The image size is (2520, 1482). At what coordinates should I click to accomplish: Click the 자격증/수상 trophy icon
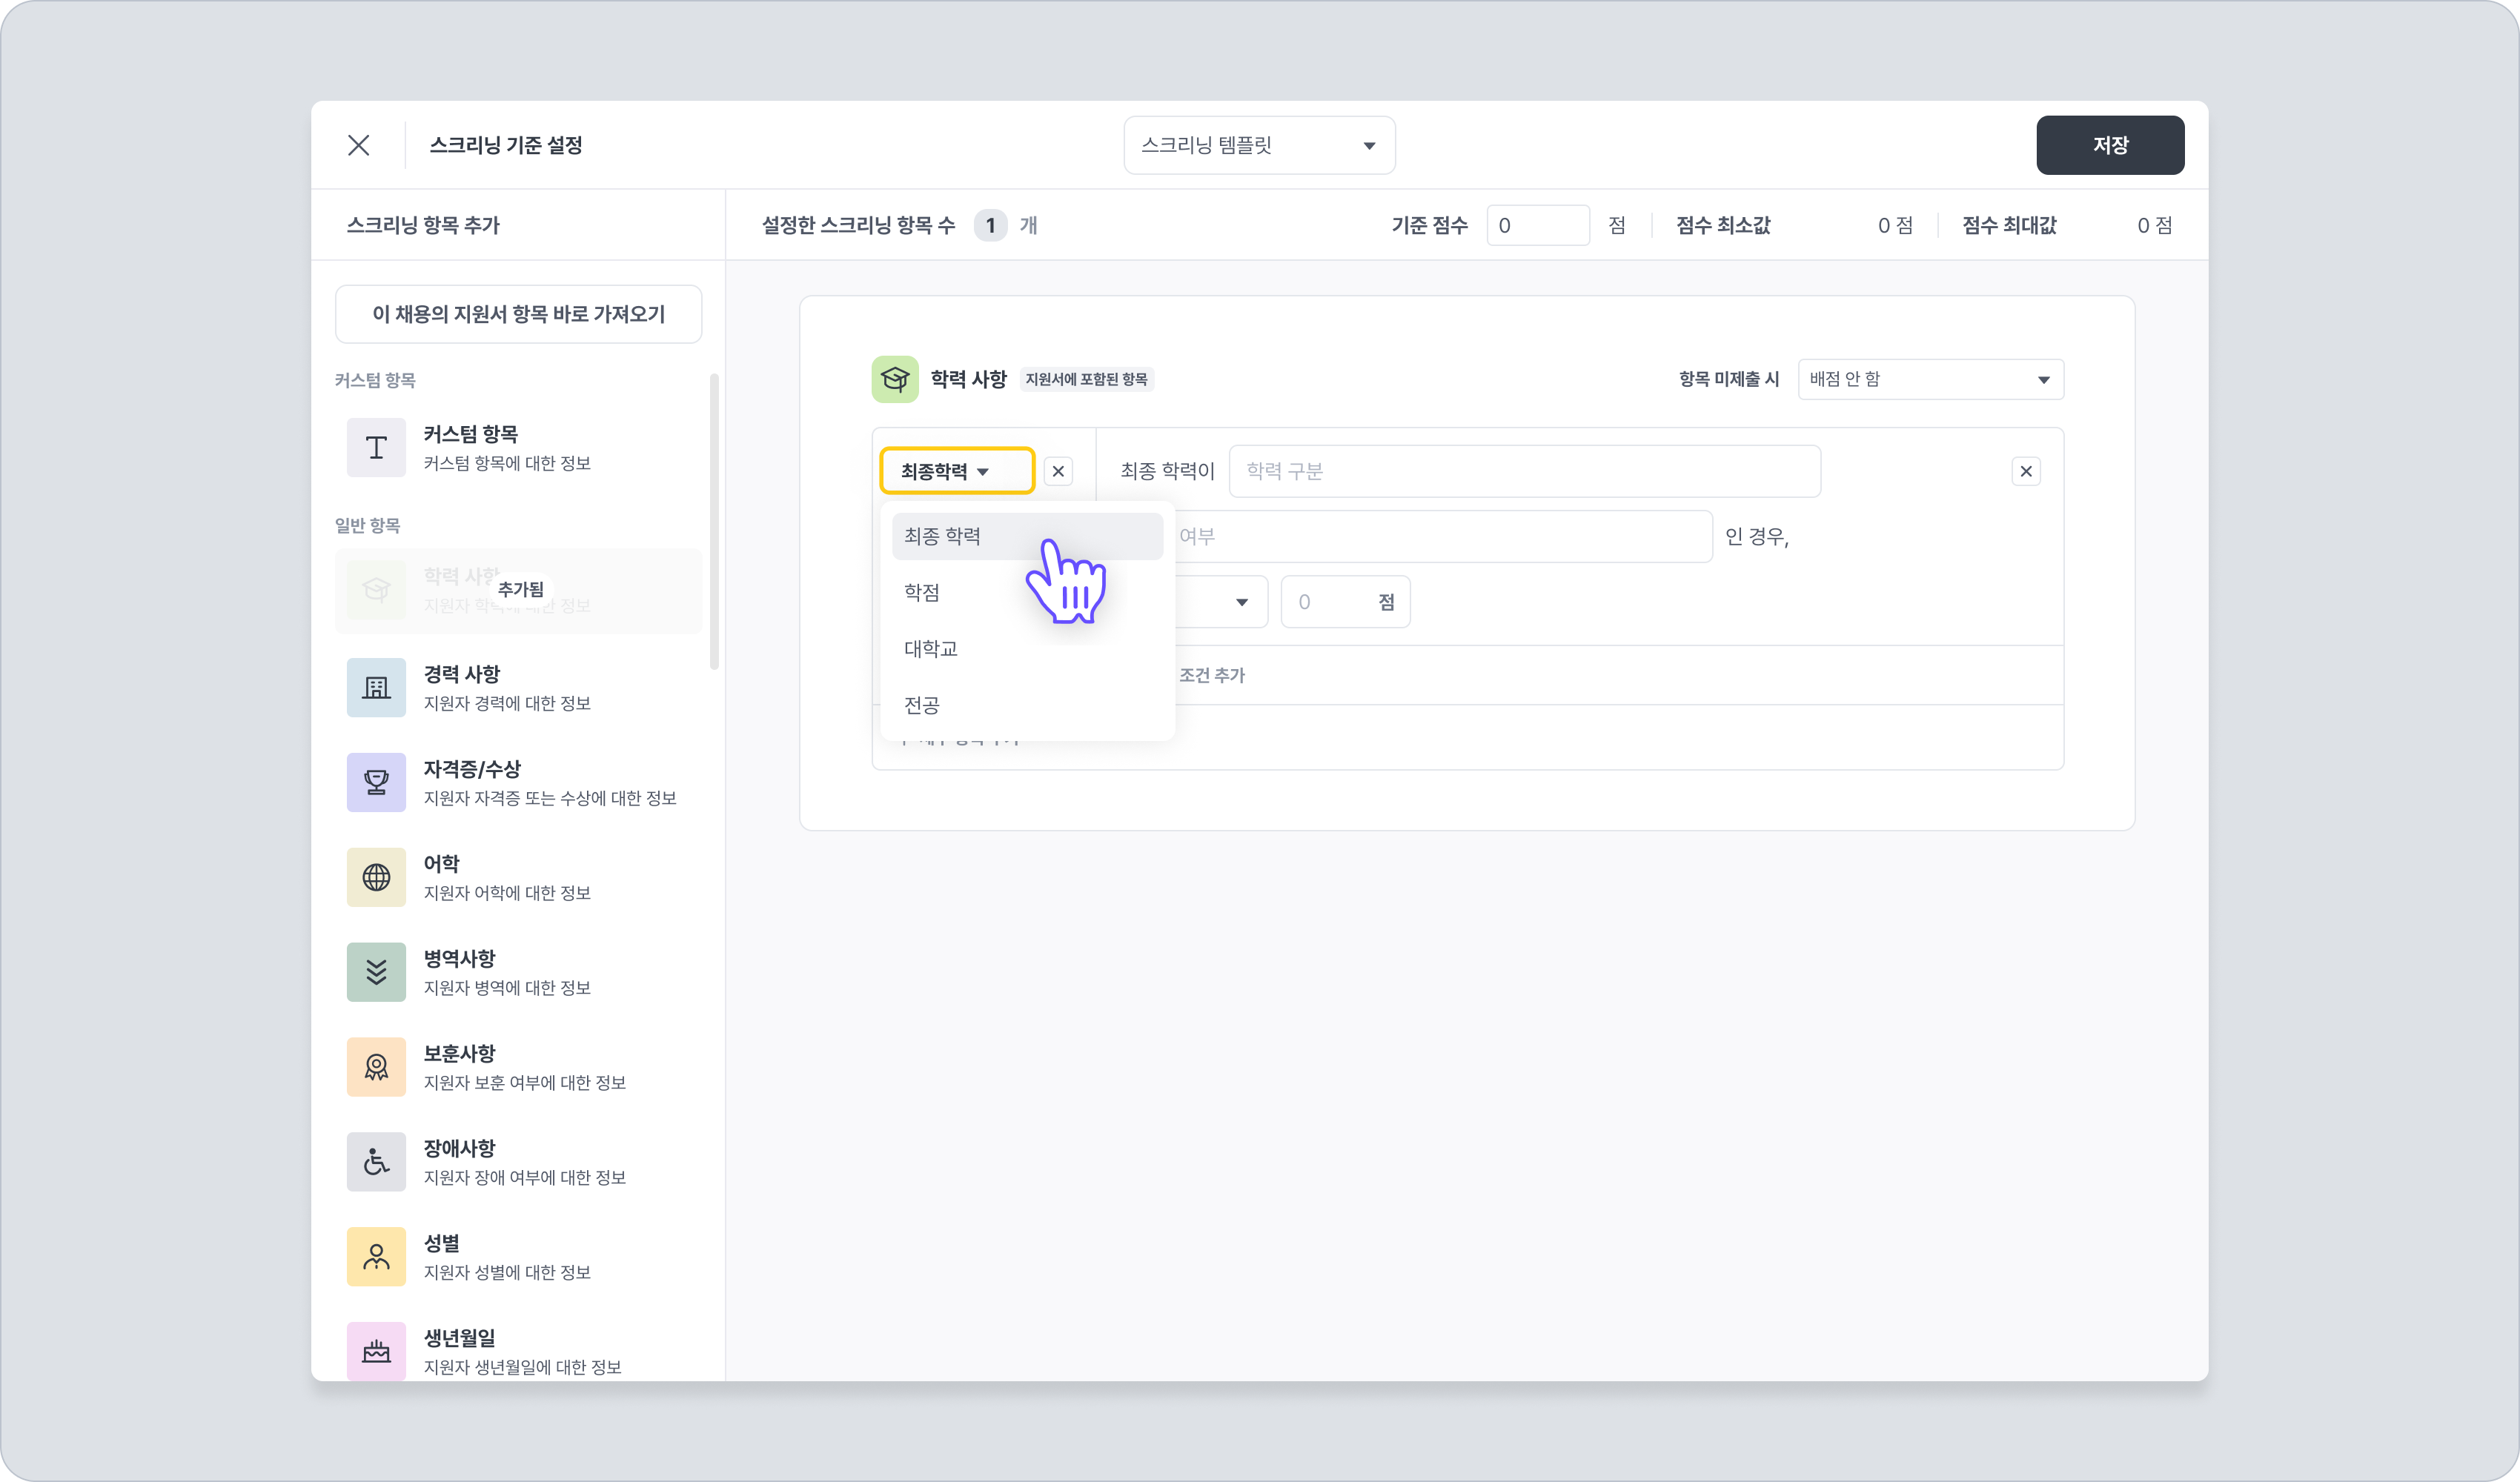pyautogui.click(x=376, y=782)
